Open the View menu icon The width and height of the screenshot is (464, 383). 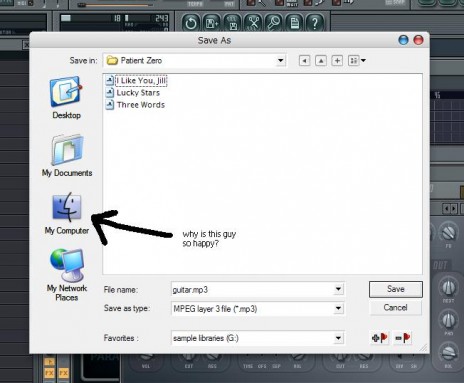coord(353,61)
